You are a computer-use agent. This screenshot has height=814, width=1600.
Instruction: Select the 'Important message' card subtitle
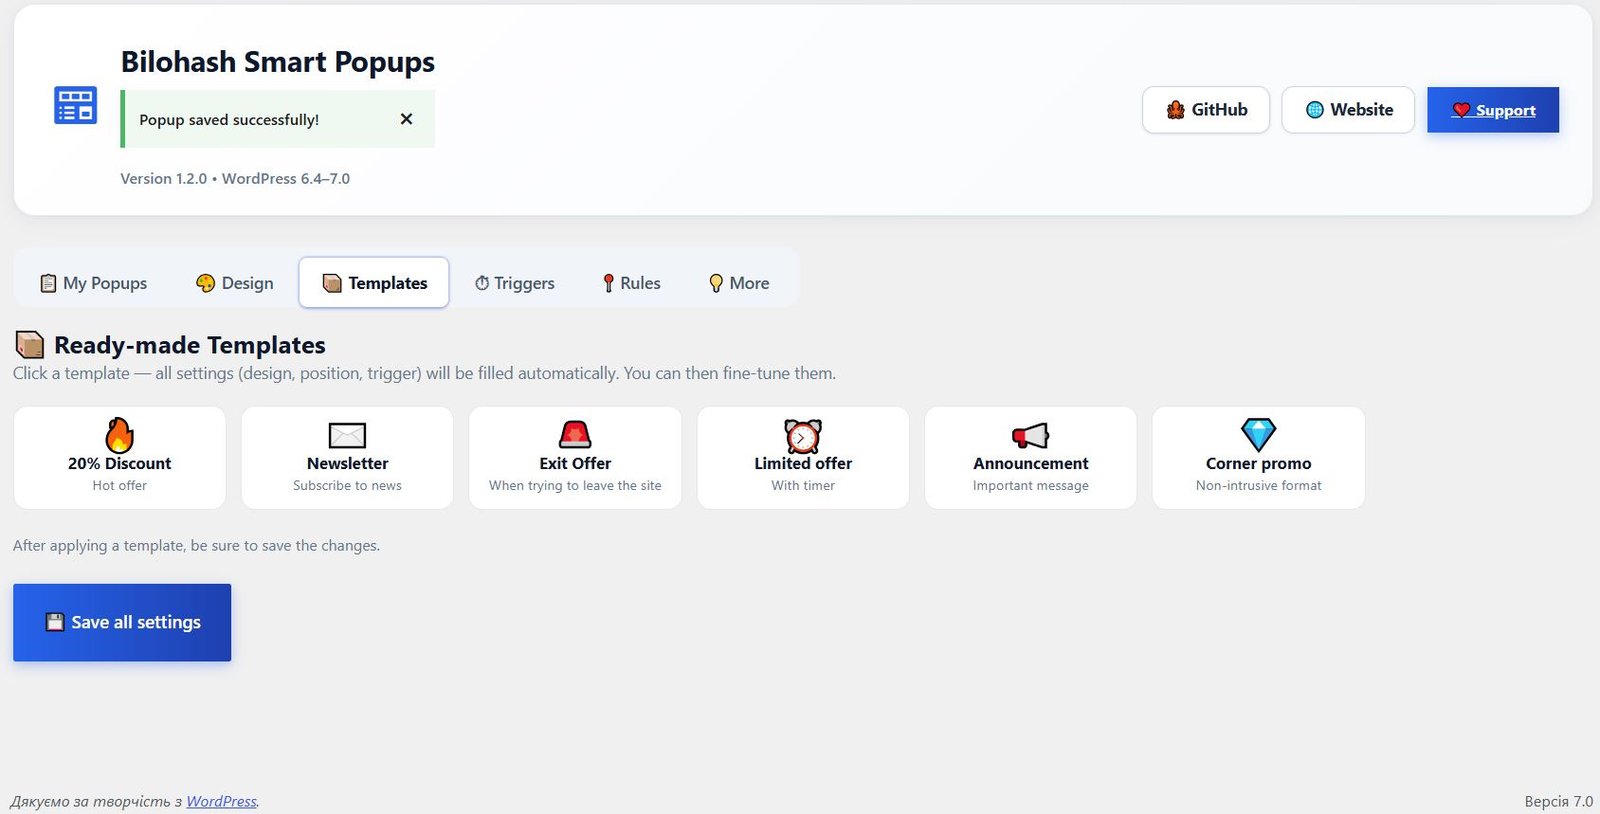[x=1030, y=486]
